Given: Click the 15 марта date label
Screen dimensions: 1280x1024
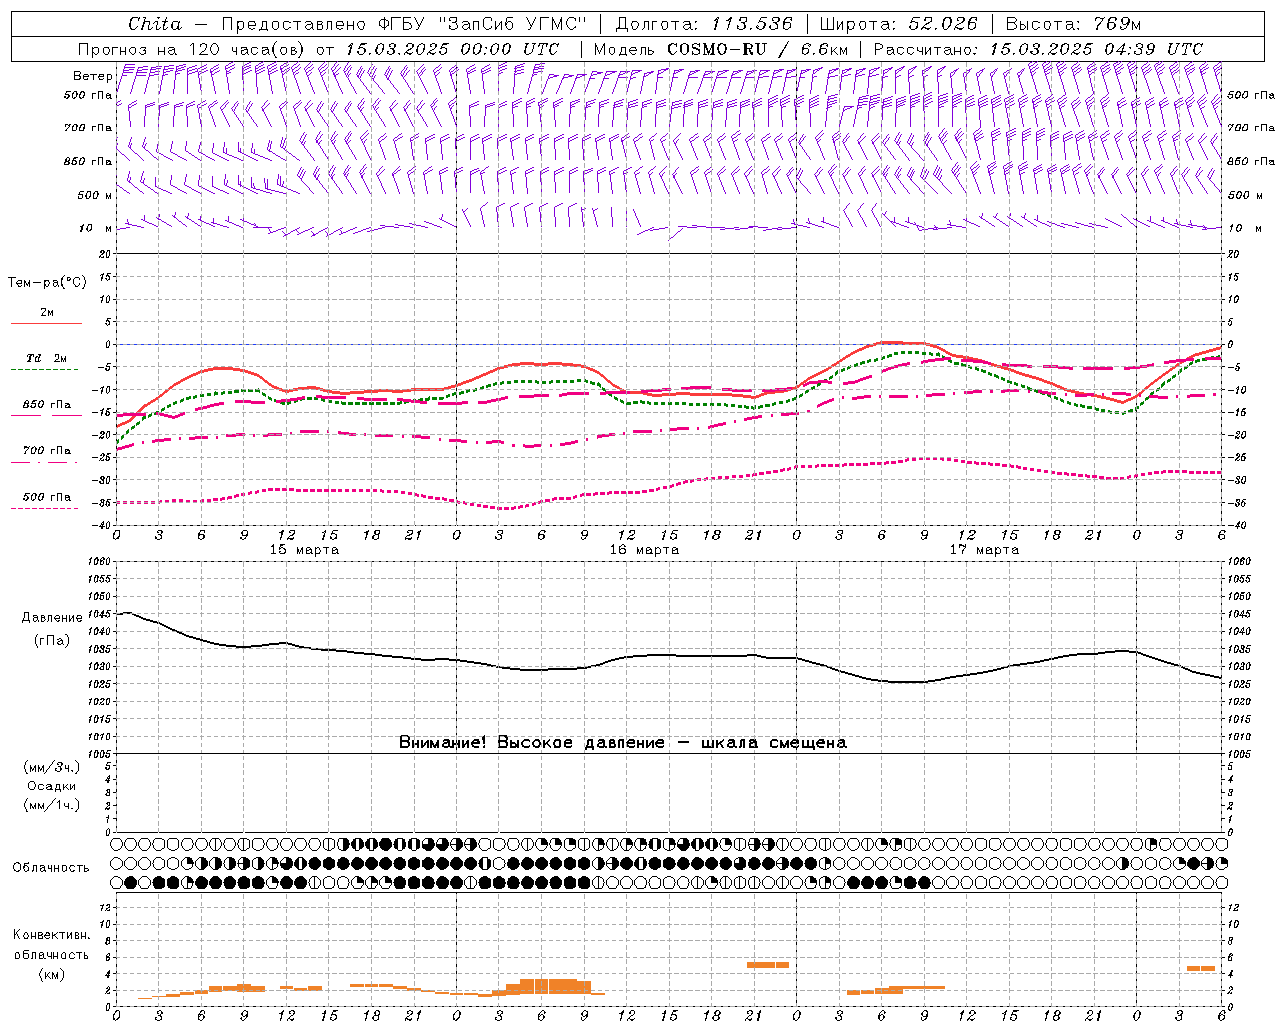Looking at the screenshot, I should 305,550.
